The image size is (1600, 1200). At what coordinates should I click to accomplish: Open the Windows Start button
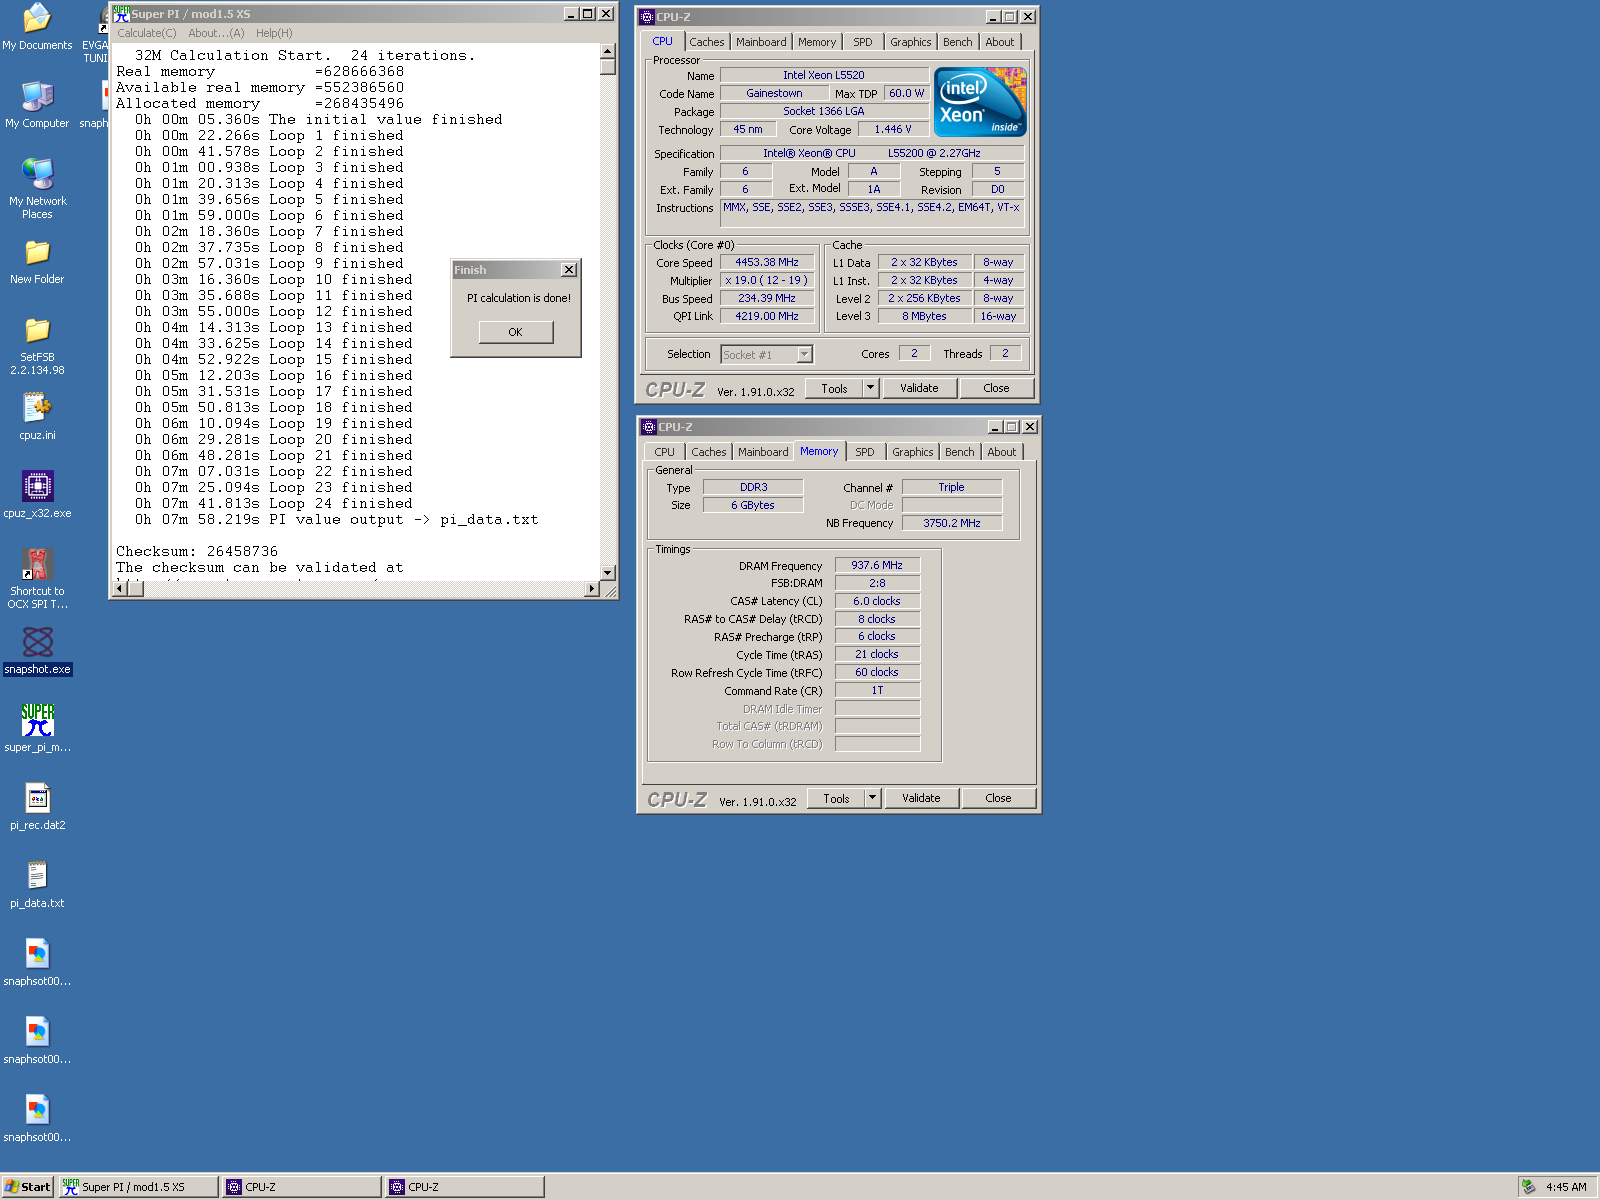(x=28, y=1187)
